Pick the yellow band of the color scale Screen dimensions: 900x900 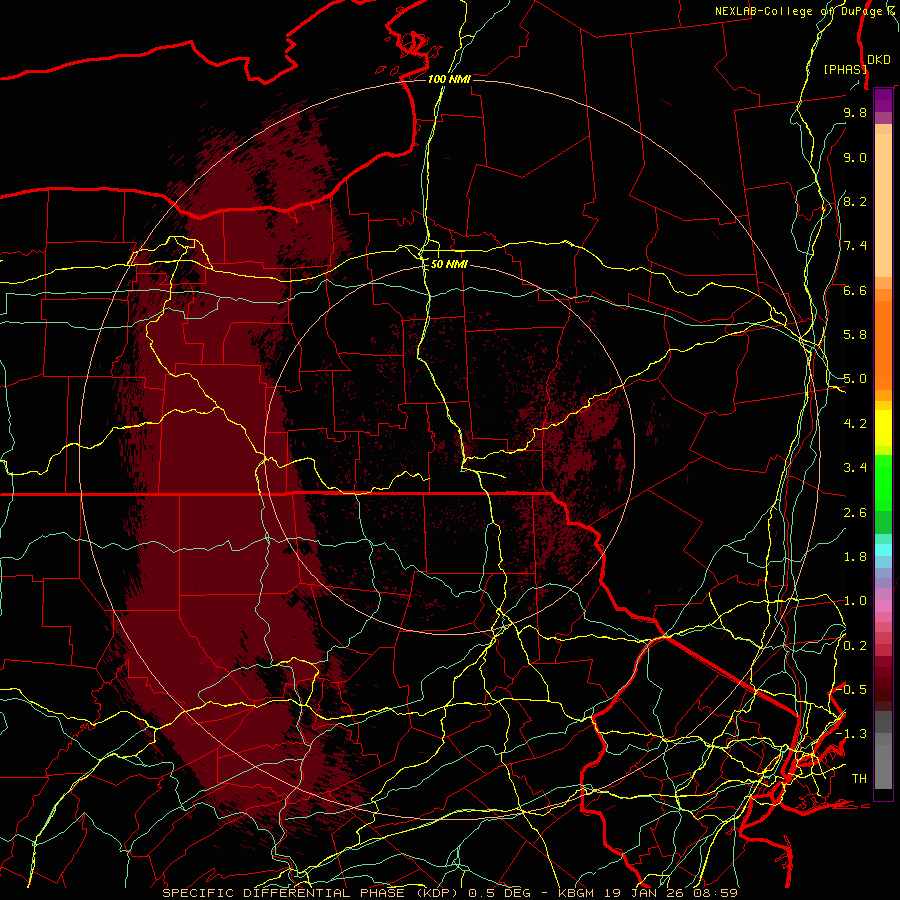tap(883, 428)
